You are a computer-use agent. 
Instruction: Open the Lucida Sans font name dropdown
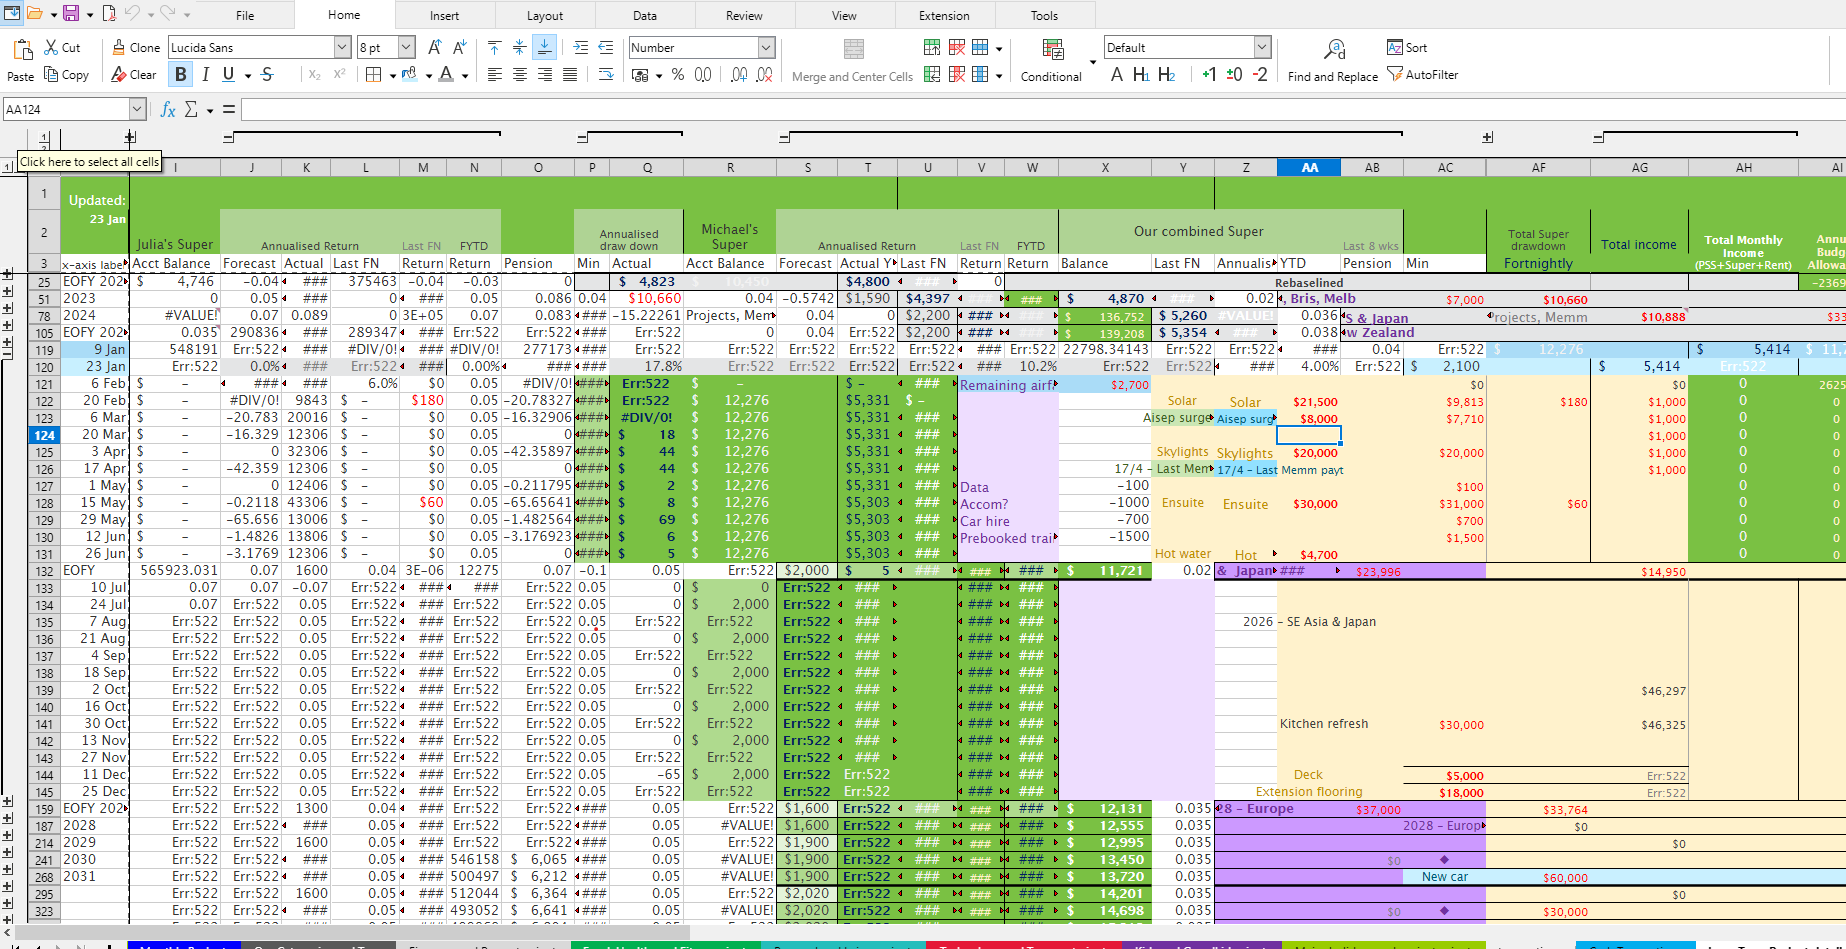pyautogui.click(x=341, y=47)
